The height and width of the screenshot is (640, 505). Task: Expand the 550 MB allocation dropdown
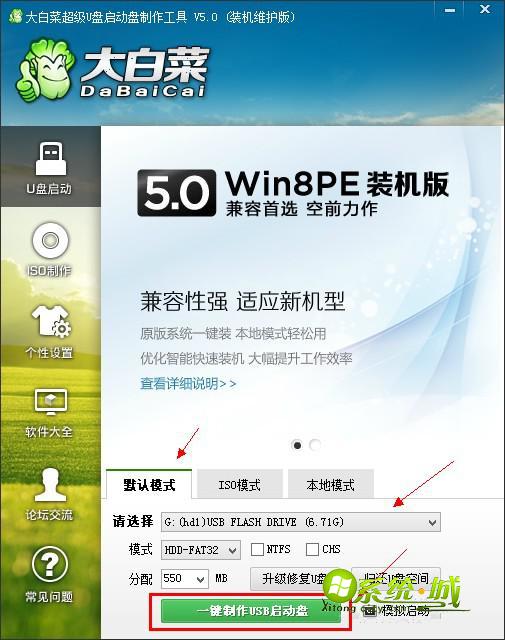pos(185,579)
